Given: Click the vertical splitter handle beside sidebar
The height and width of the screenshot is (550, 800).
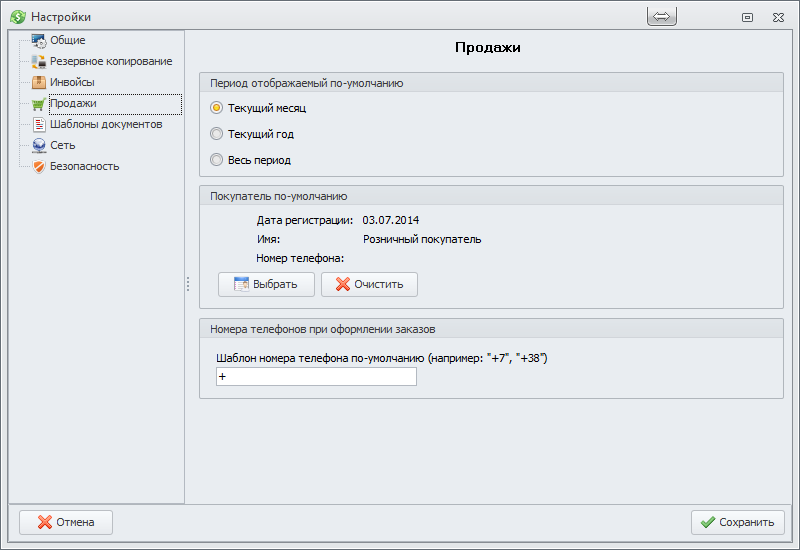Looking at the screenshot, I should tap(187, 285).
